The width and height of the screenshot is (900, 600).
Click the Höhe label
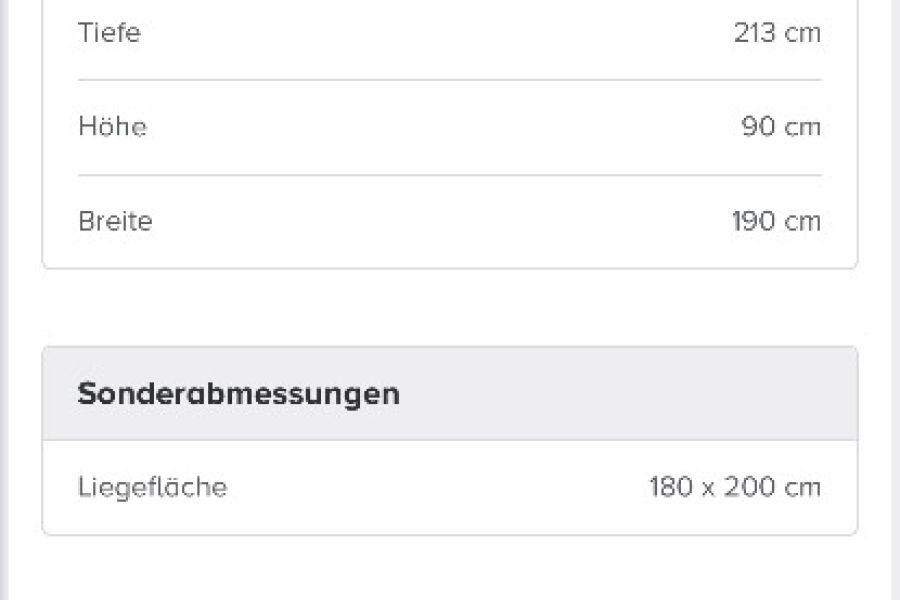112,126
